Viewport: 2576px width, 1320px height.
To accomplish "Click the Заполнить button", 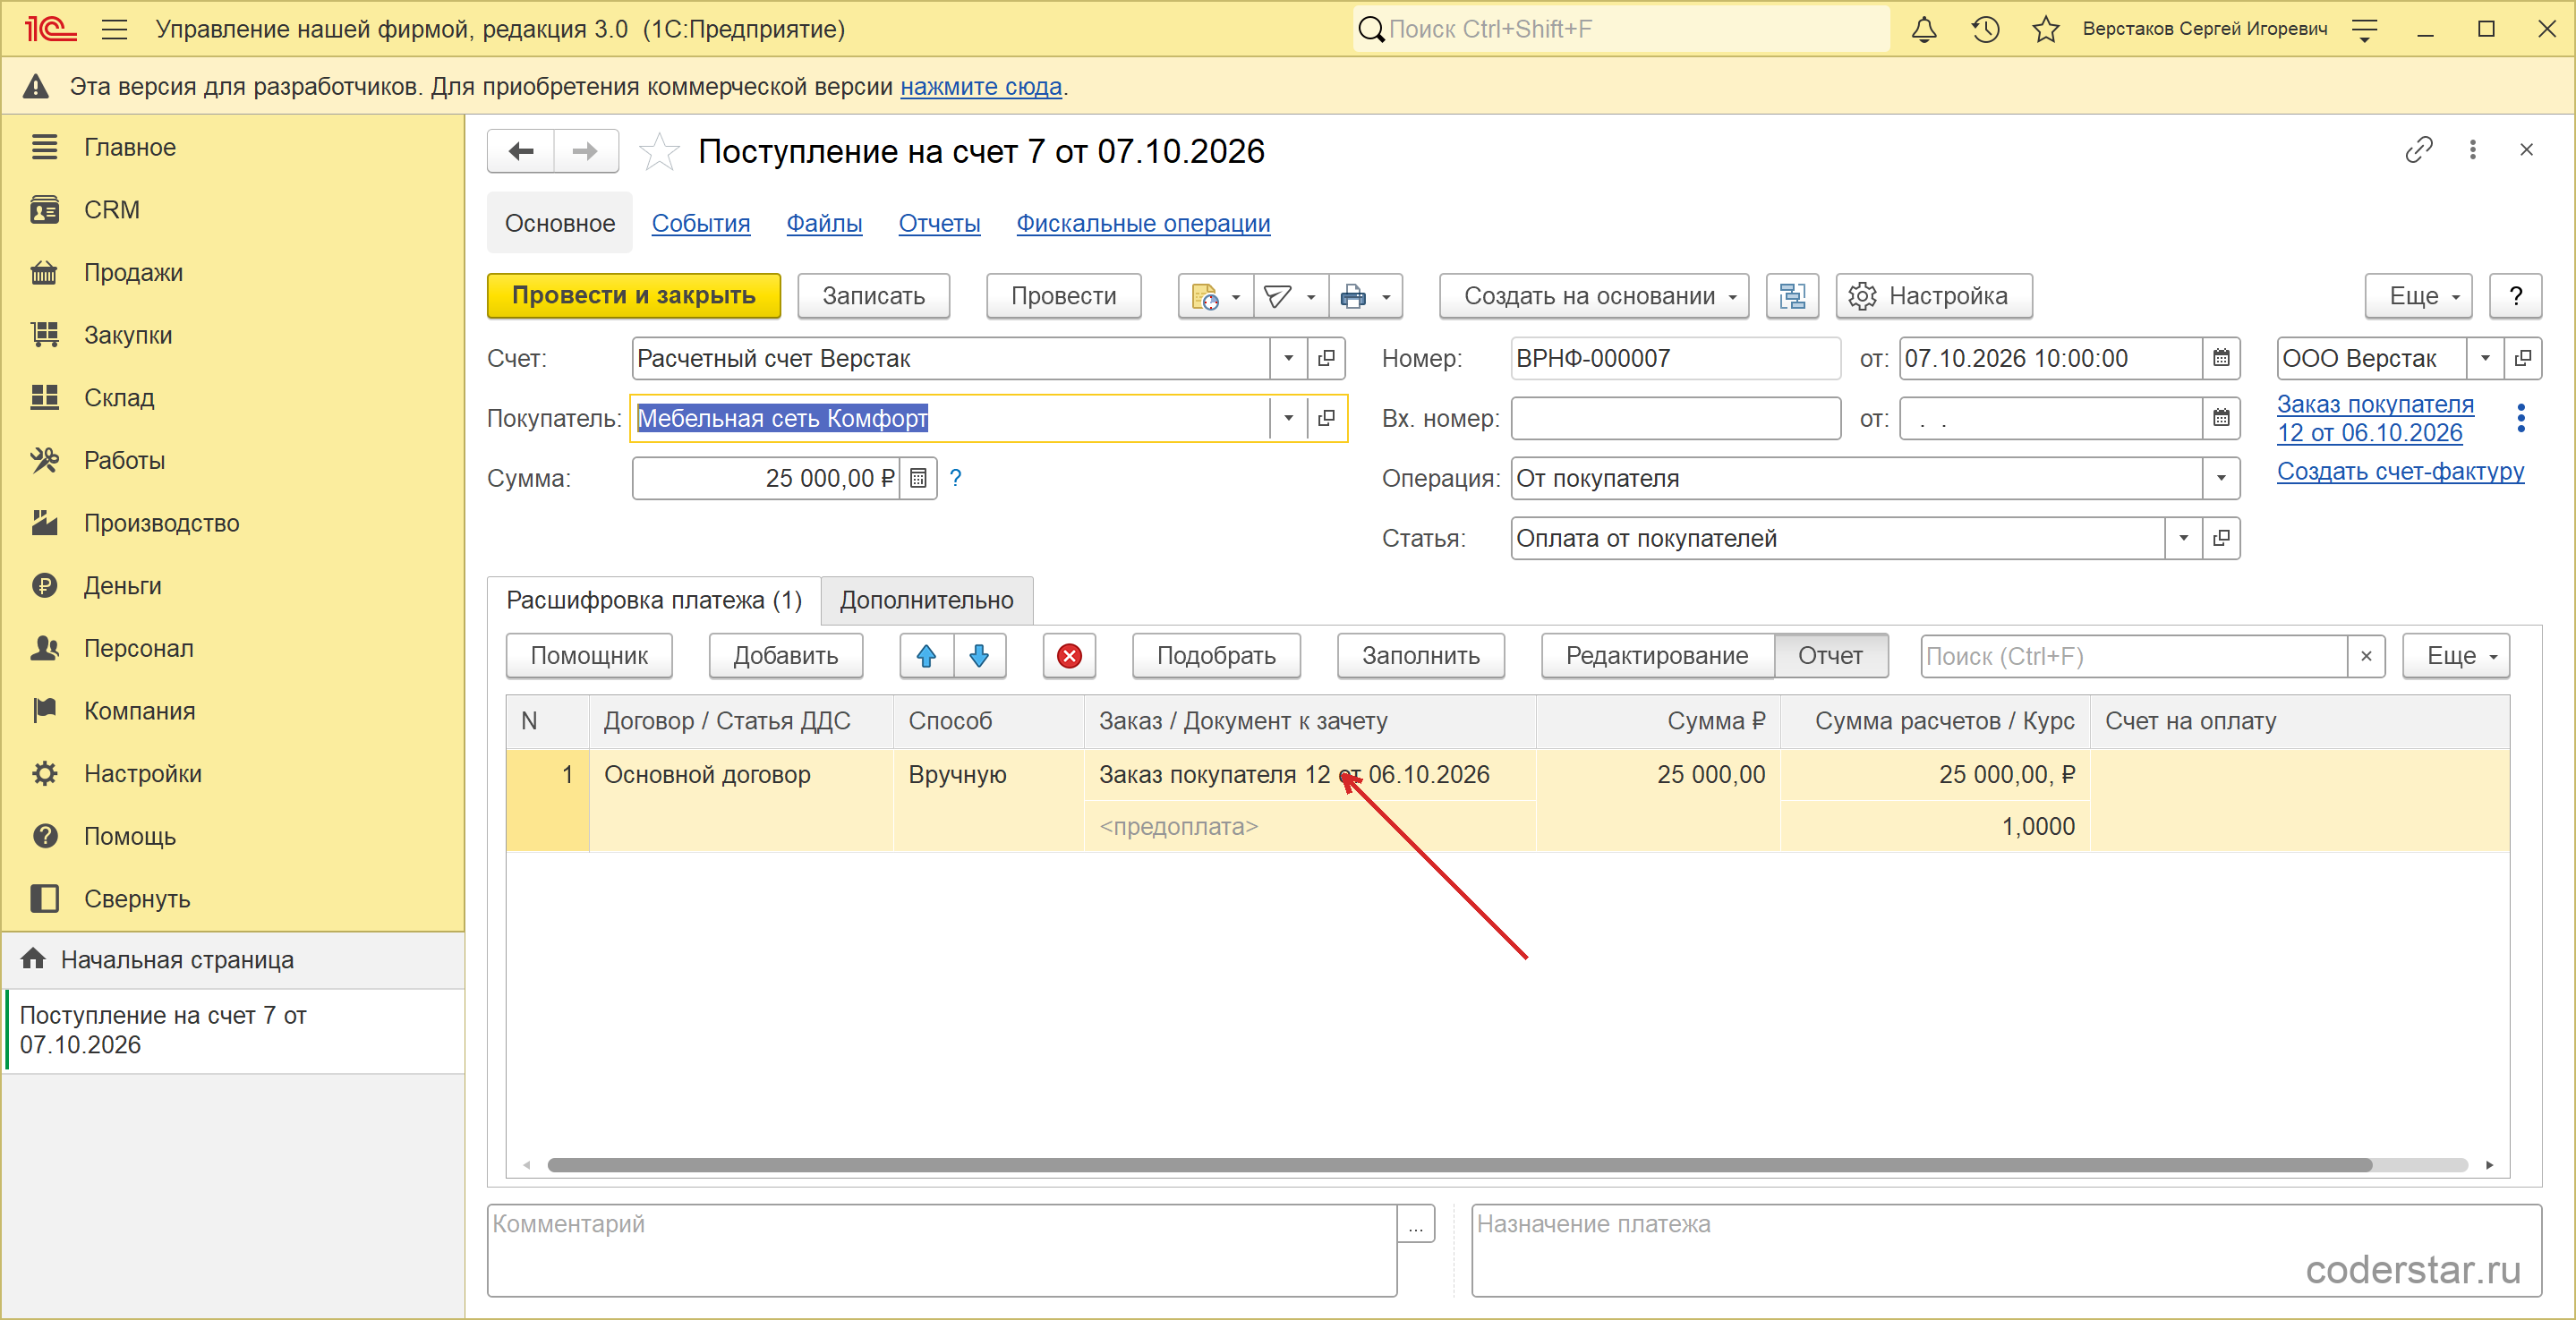I will coord(1420,656).
